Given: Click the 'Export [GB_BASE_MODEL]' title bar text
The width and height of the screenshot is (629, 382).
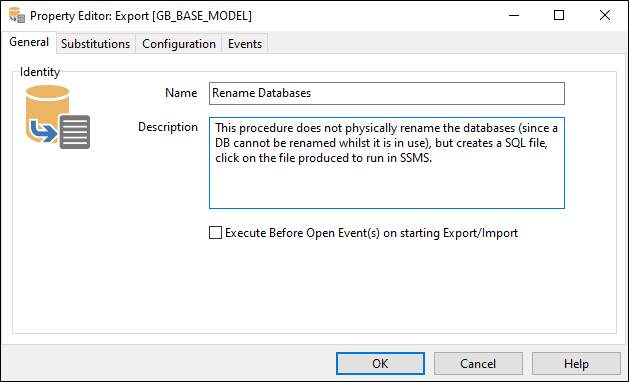Looking at the screenshot, I should [x=183, y=16].
